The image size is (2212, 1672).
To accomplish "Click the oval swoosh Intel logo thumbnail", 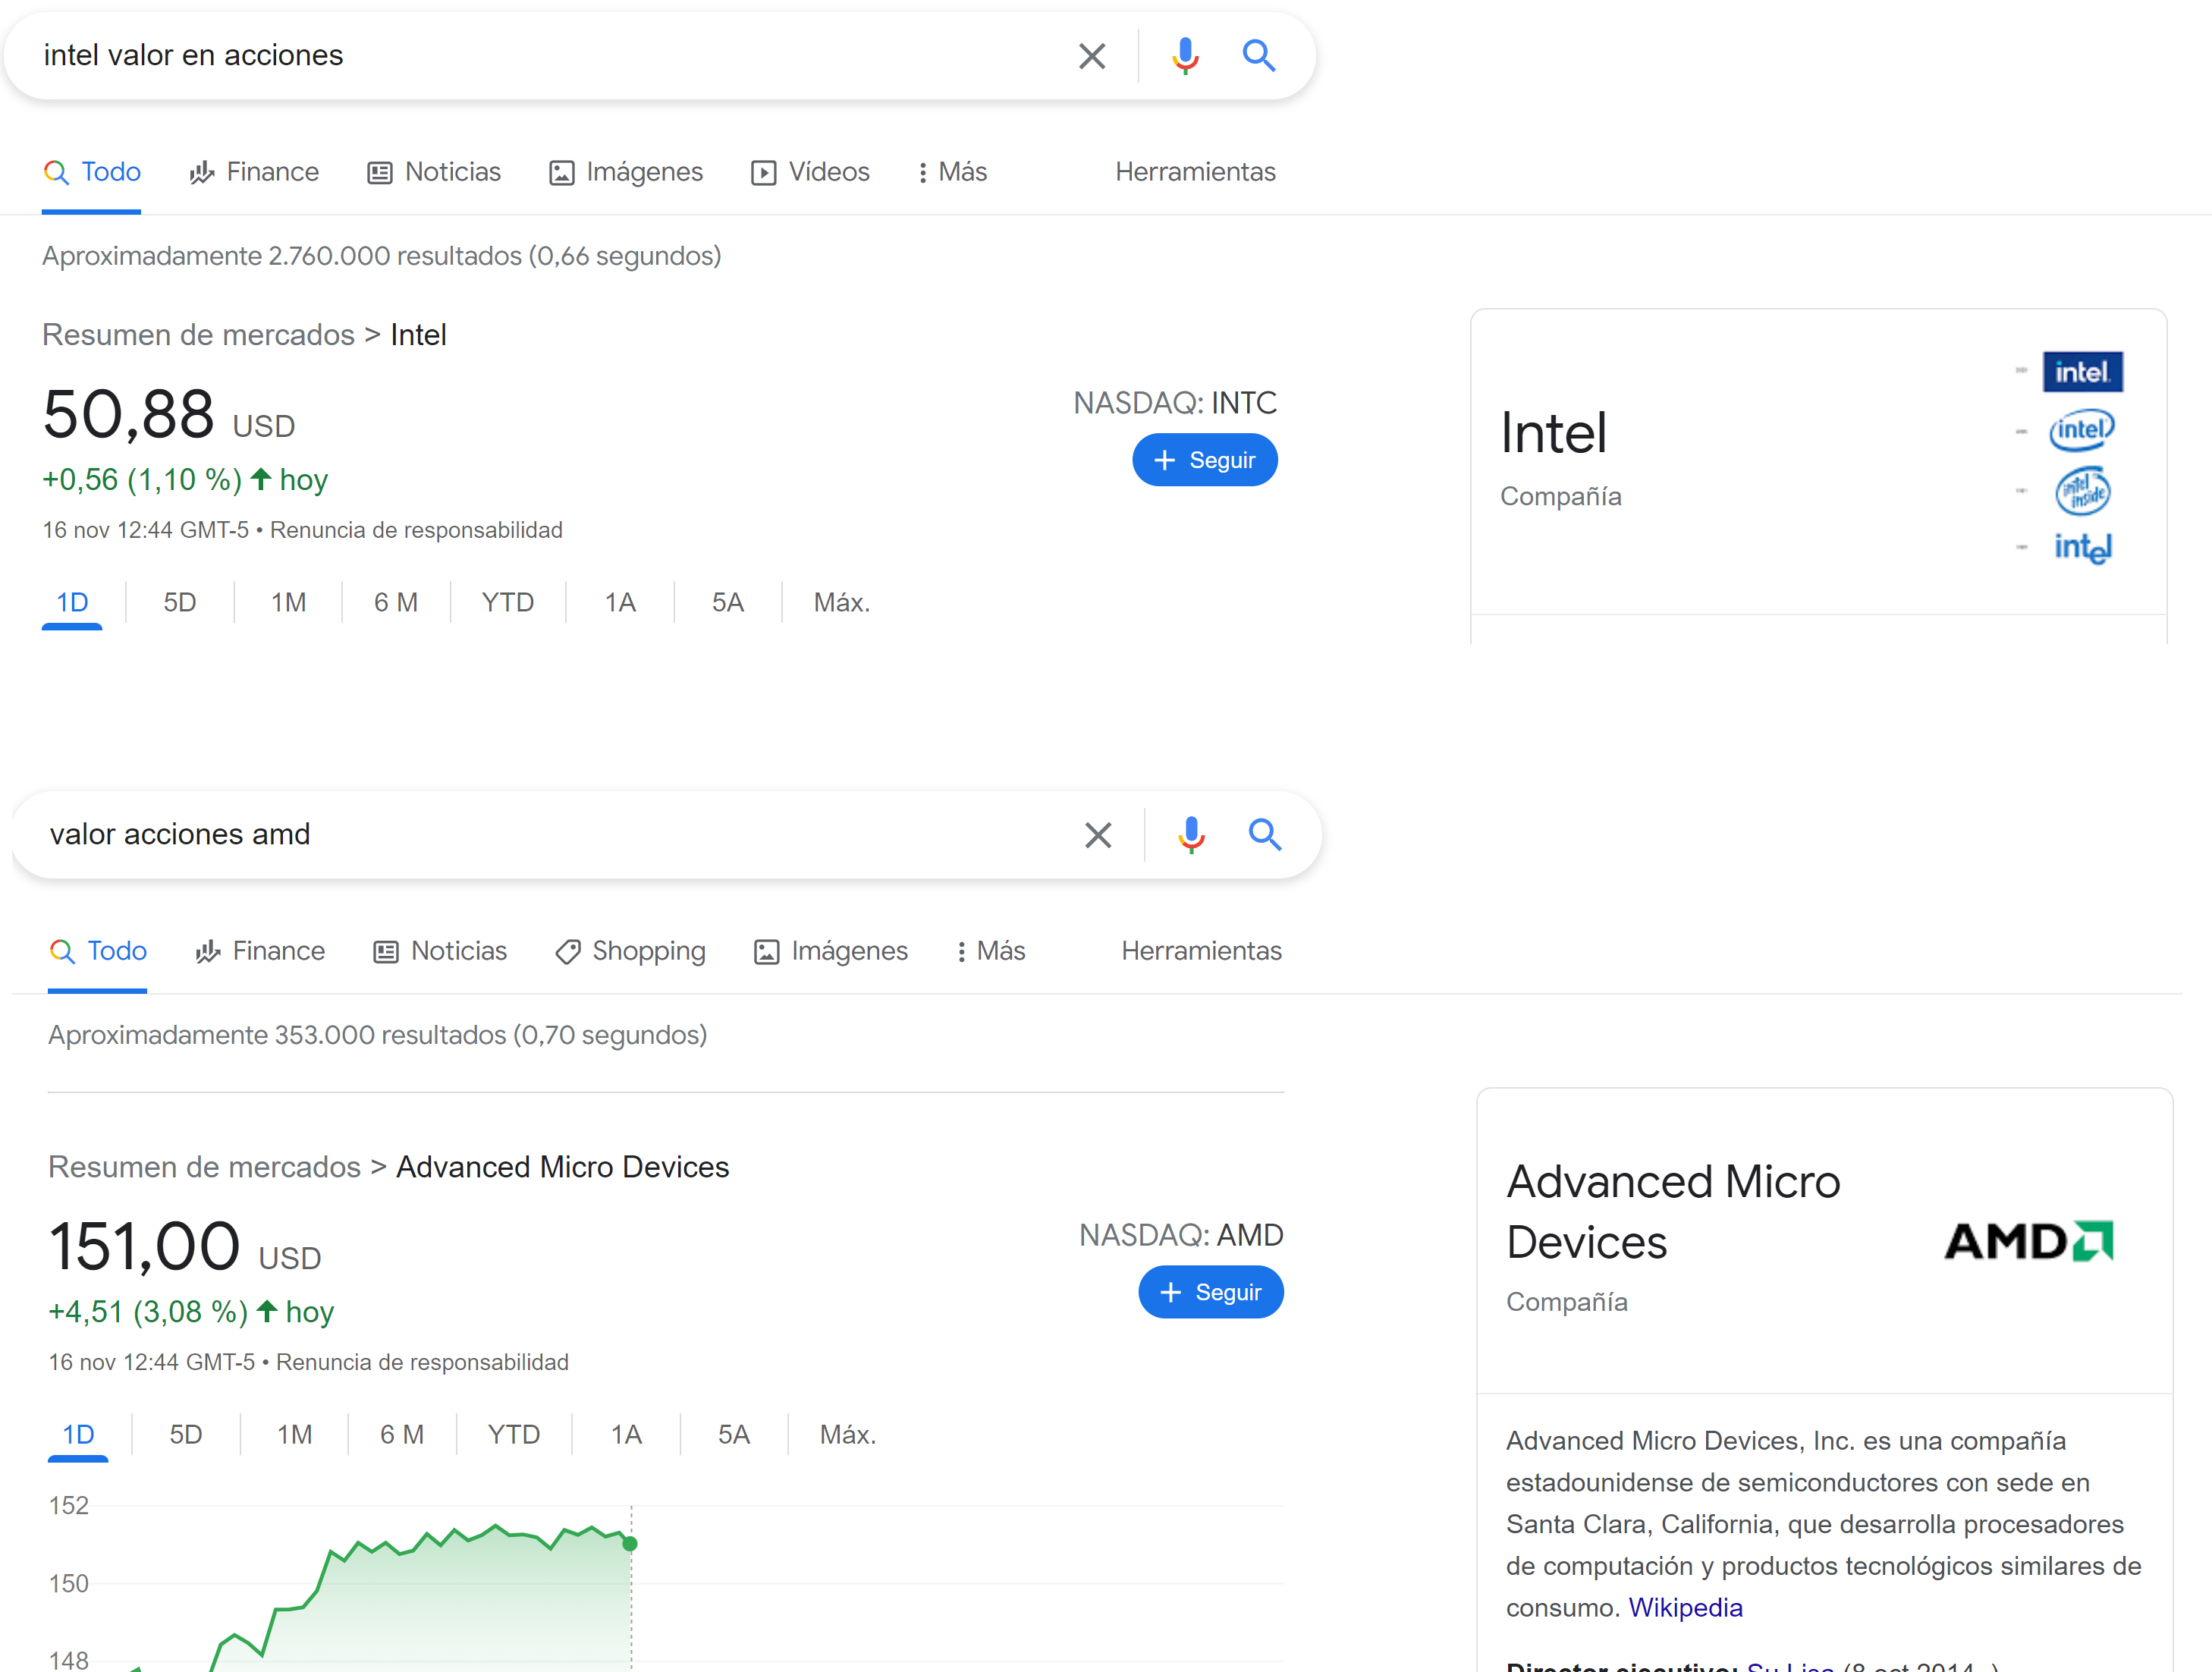I will pyautogui.click(x=2082, y=430).
